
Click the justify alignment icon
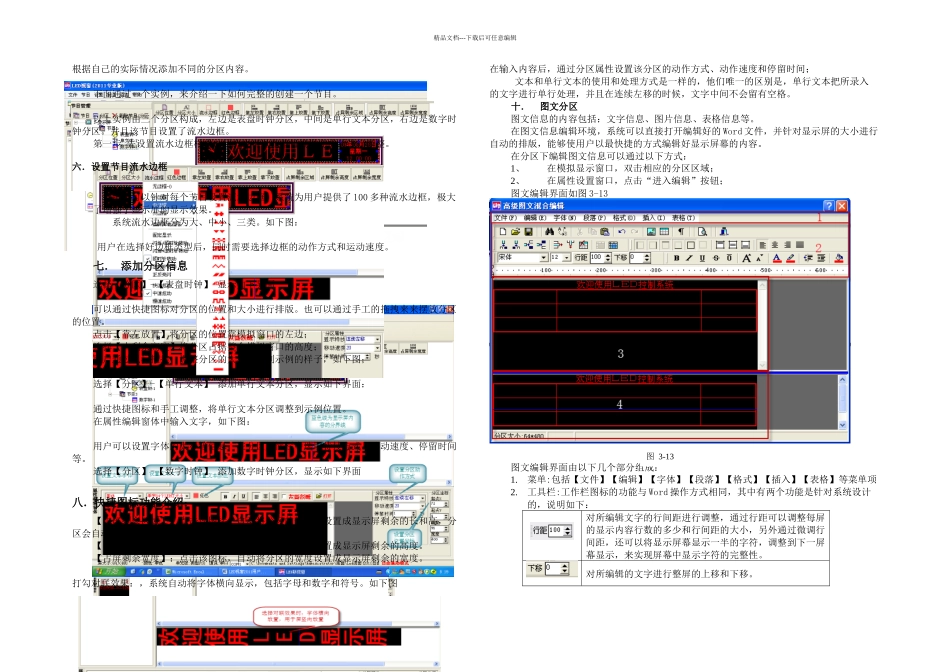point(800,245)
